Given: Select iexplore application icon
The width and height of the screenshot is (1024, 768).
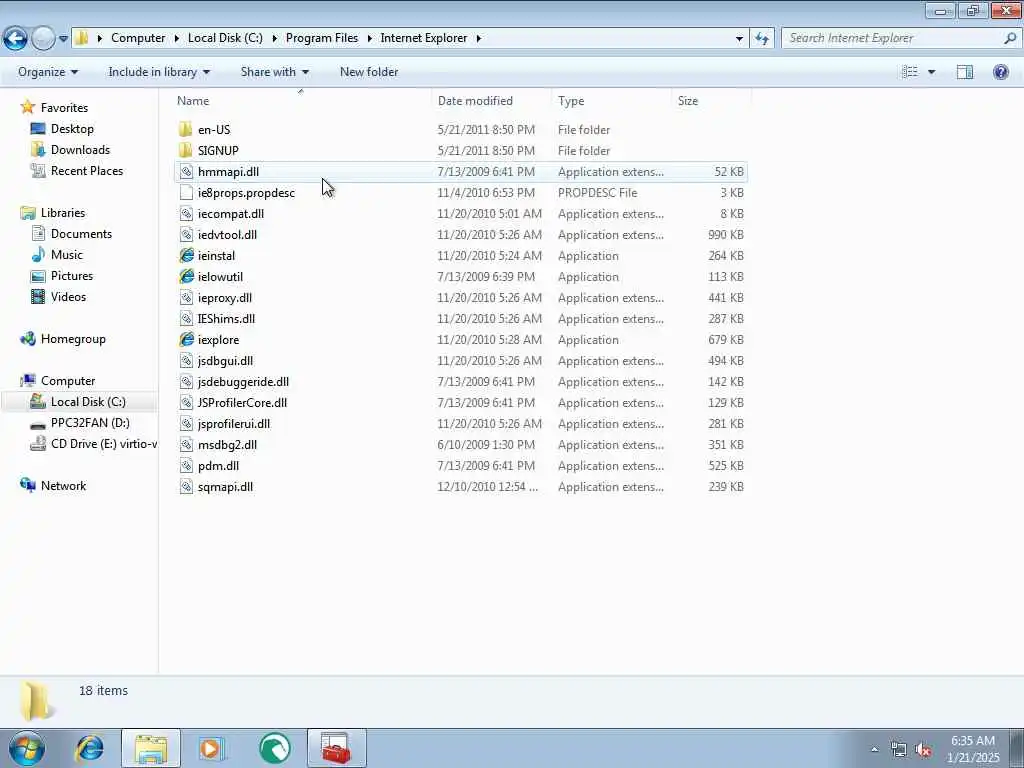Looking at the screenshot, I should (186, 340).
